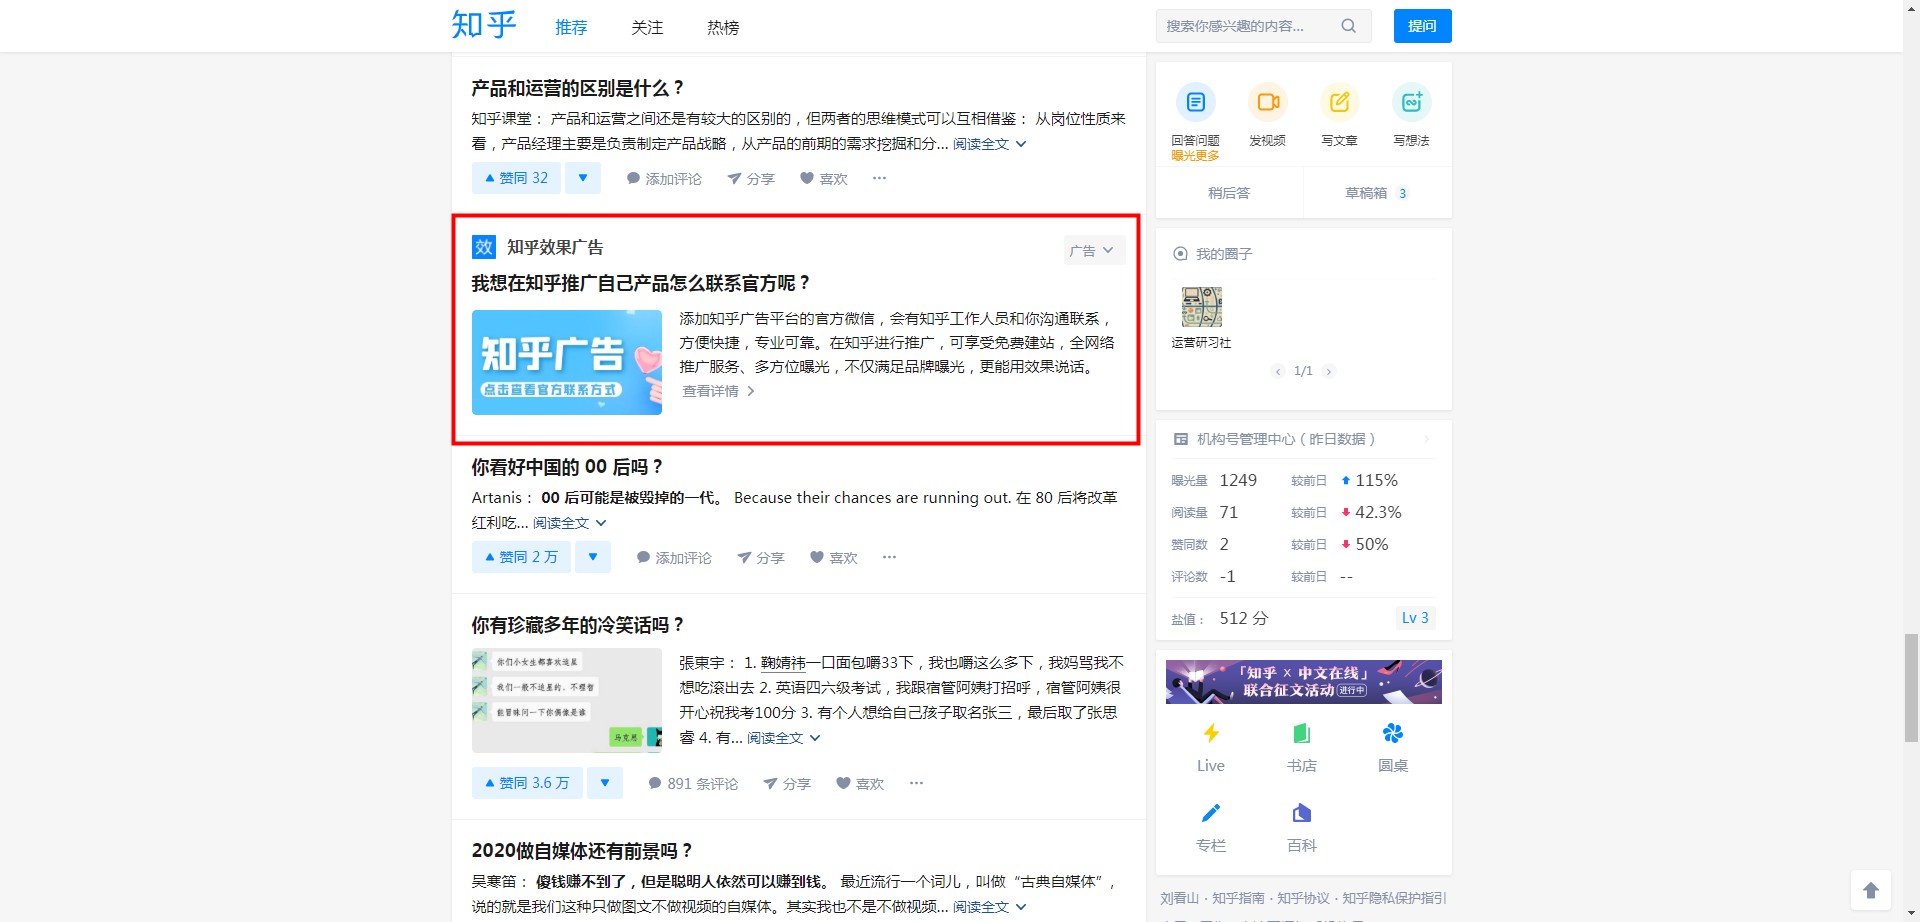Image resolution: width=1920 pixels, height=922 pixels.
Task: Click the 知乎效果广告 avatar icon
Action: point(484,247)
